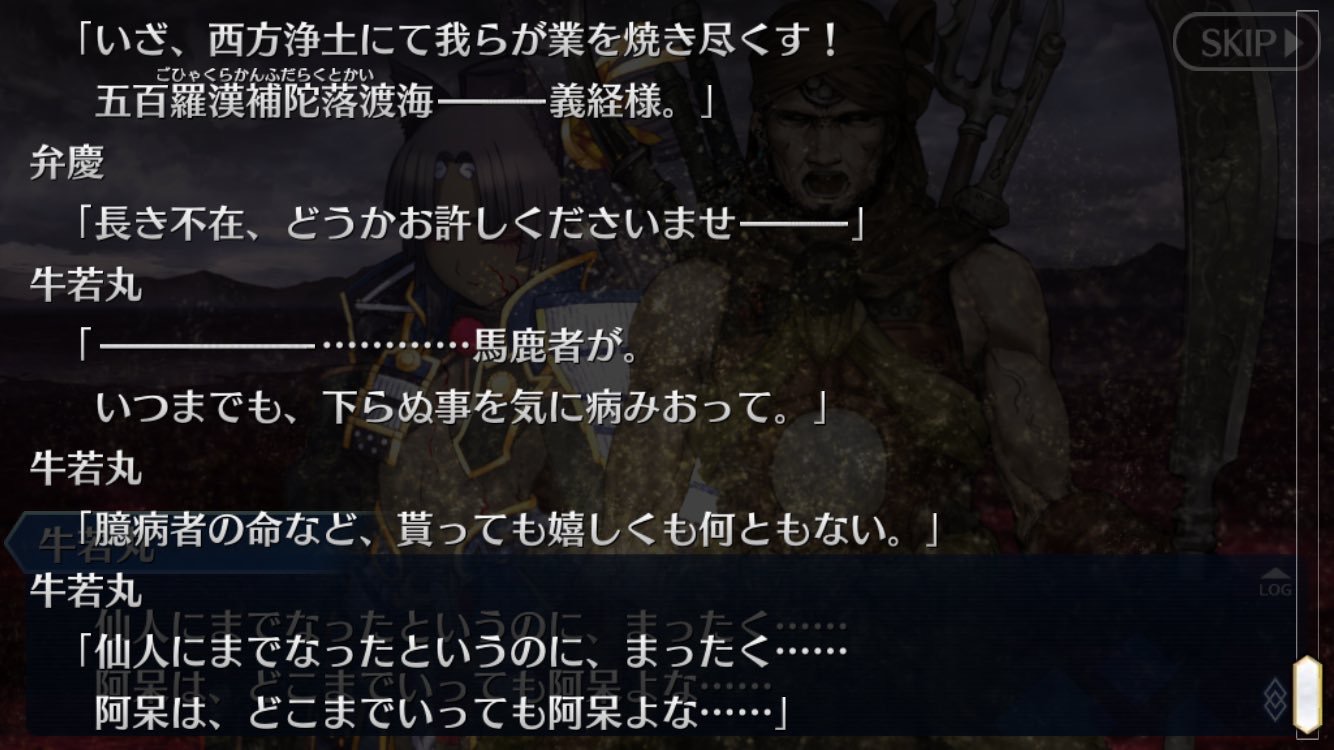The image size is (1334, 750).
Task: Click the line ending with 馬鹿者が。
Action: [356, 350]
